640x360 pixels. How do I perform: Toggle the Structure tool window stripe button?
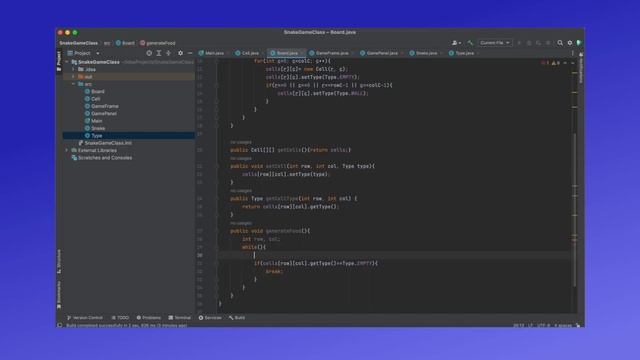(59, 261)
